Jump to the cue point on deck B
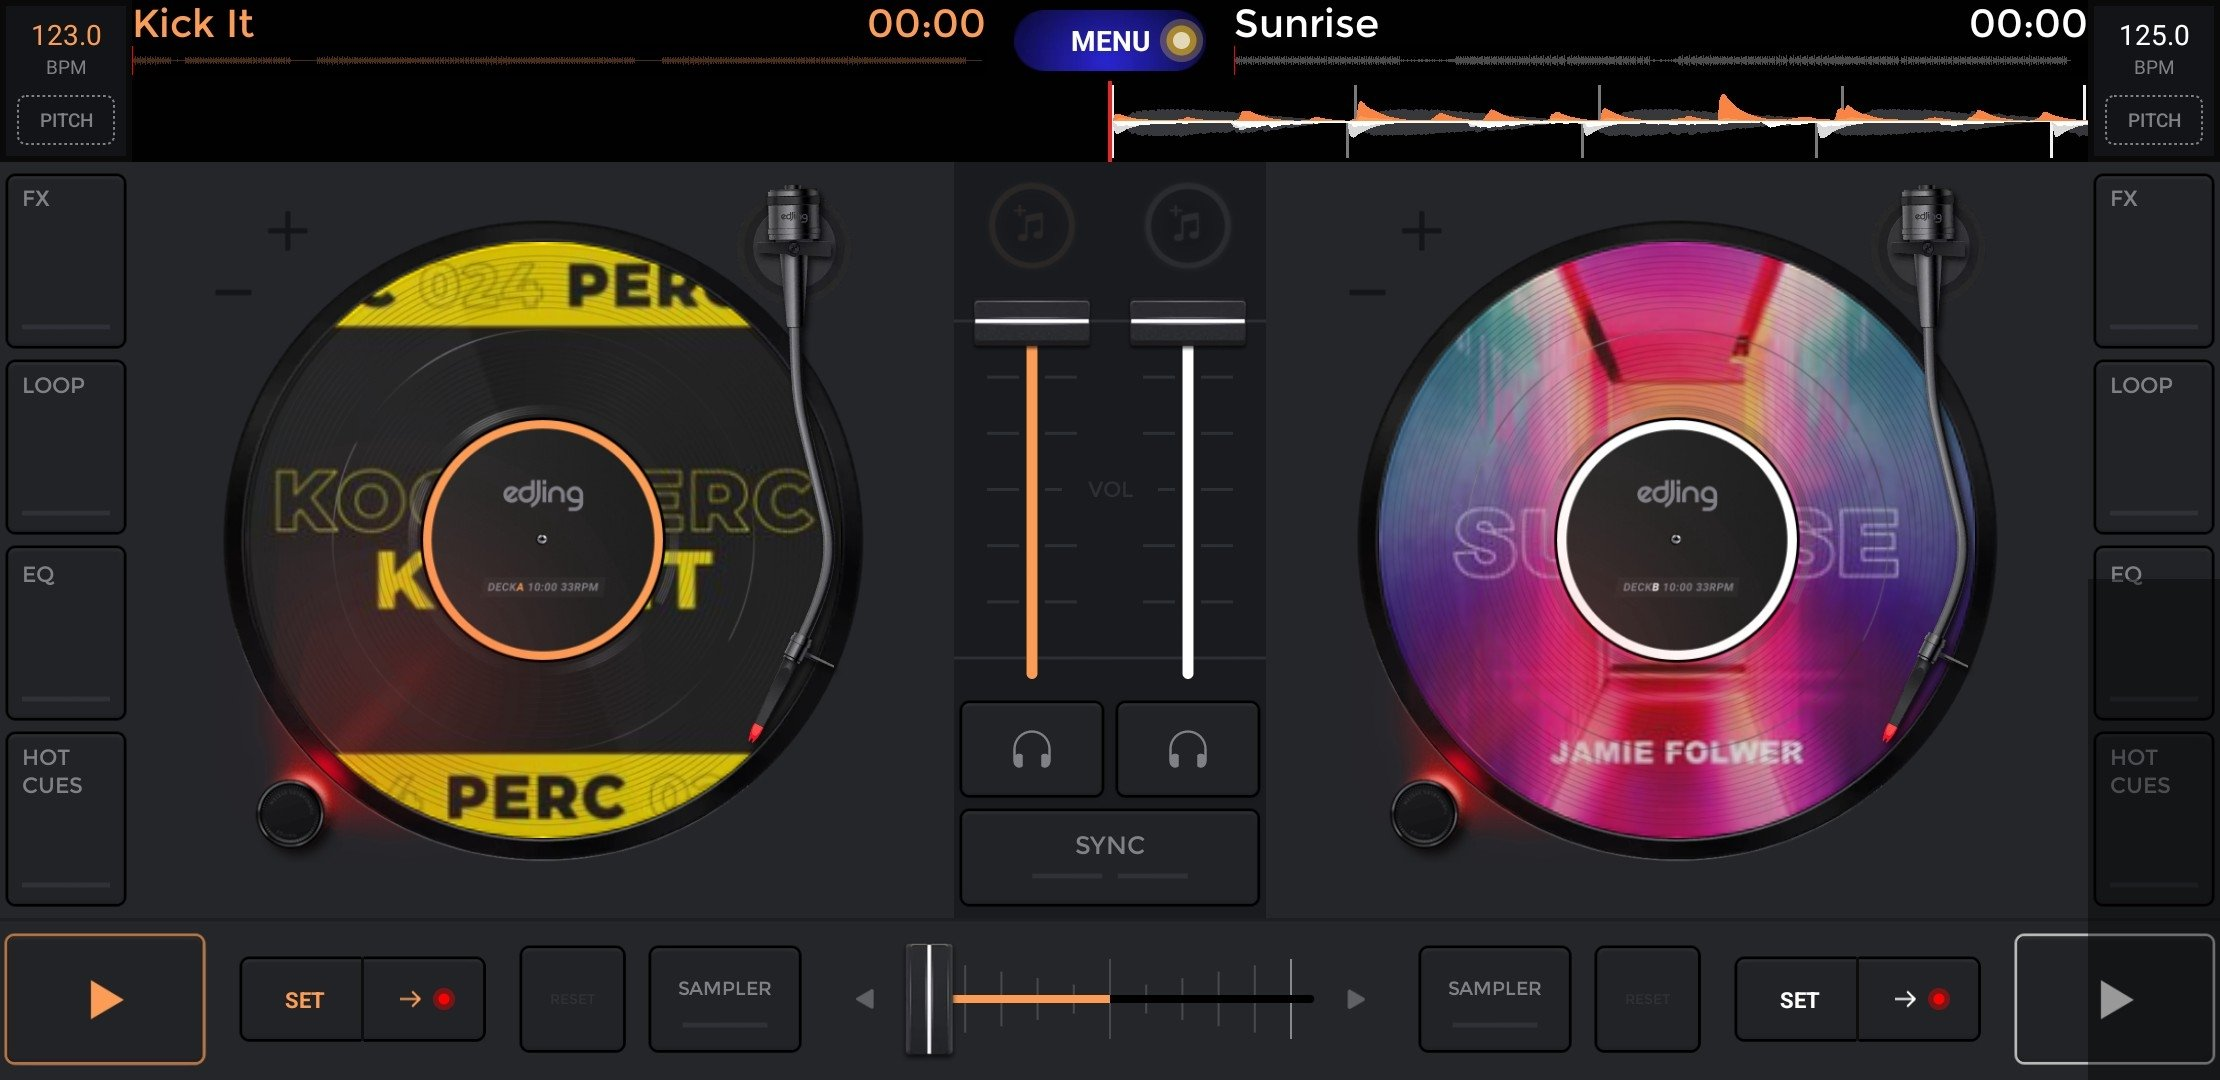 [1918, 999]
